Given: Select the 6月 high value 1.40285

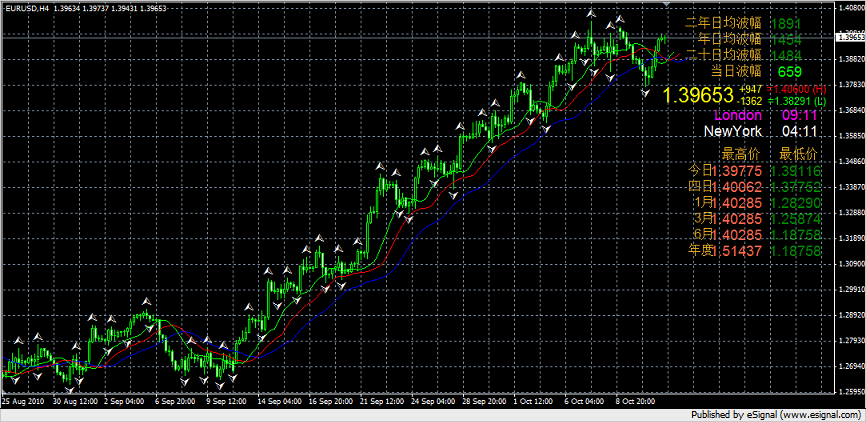Looking at the screenshot, I should click(x=737, y=235).
